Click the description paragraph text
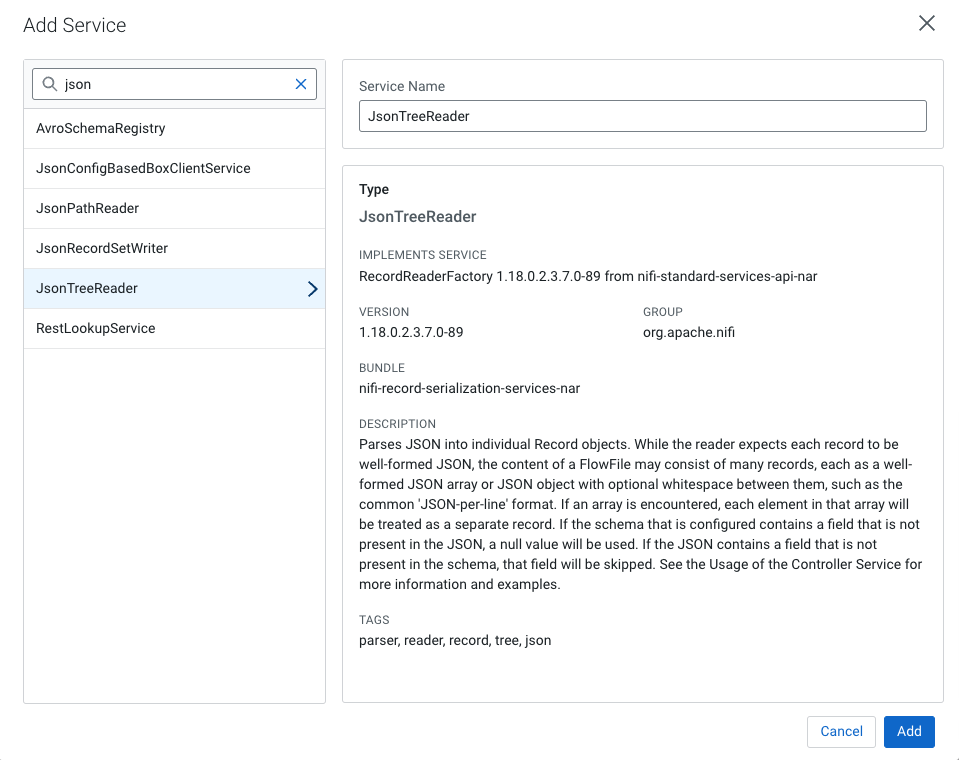959x760 pixels. pos(640,514)
